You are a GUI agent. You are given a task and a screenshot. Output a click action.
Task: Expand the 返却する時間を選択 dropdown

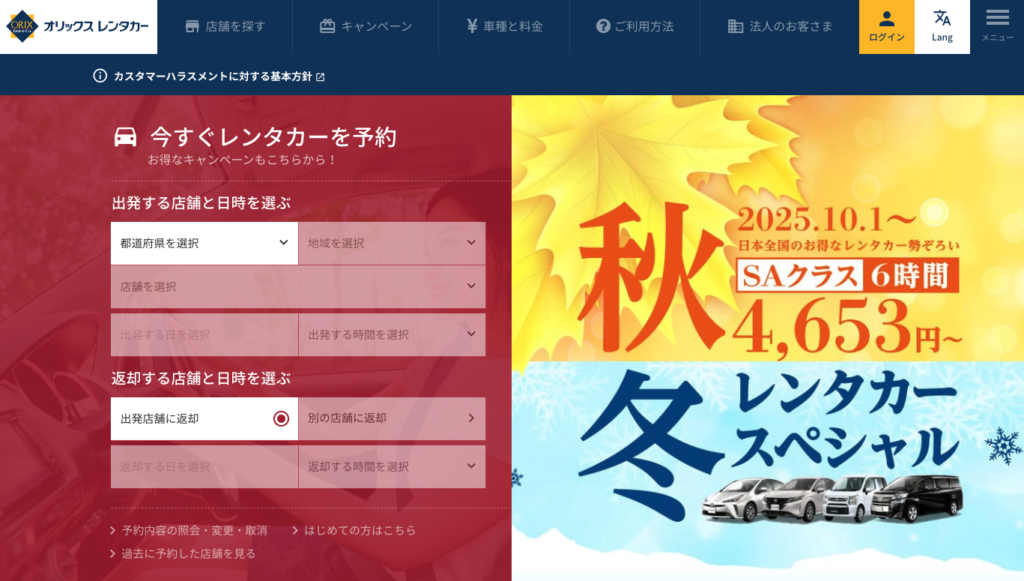pyautogui.click(x=392, y=466)
